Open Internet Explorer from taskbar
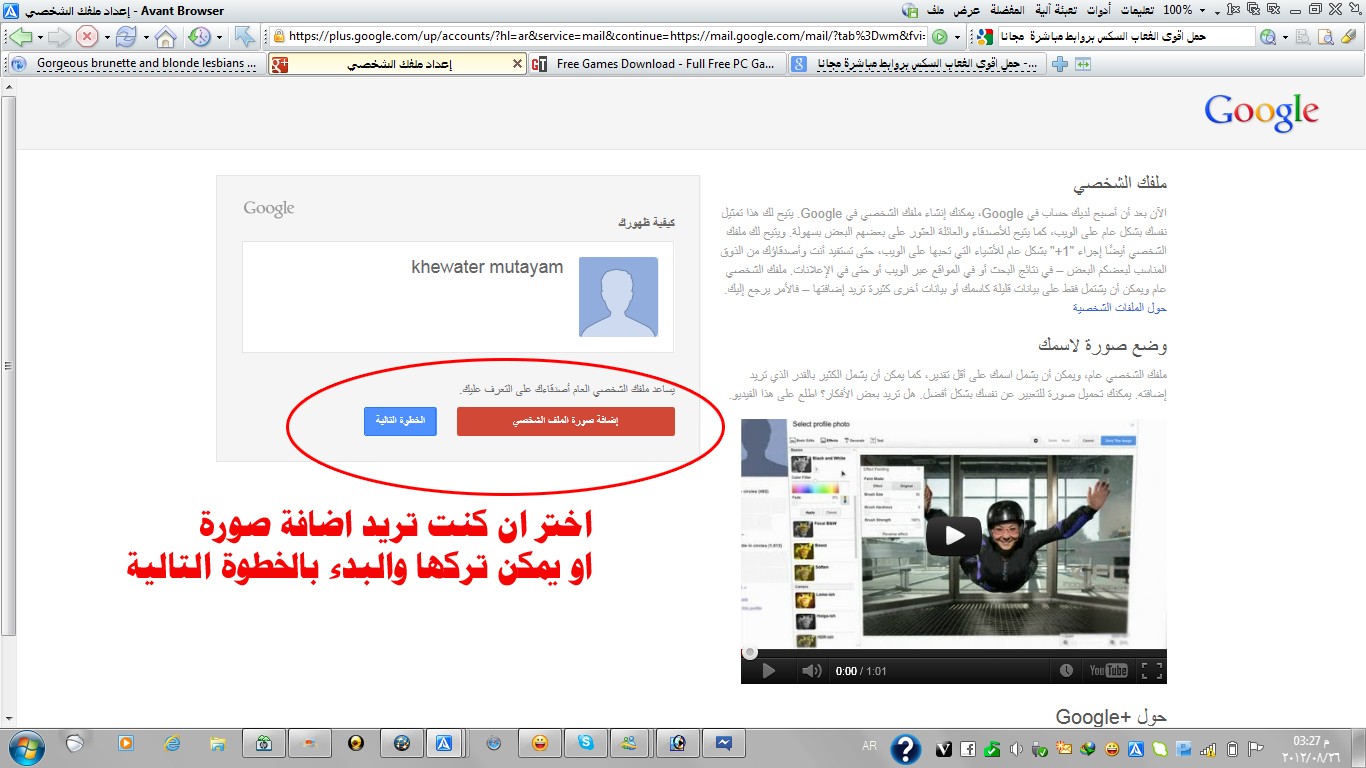The image size is (1366, 768). click(172, 744)
